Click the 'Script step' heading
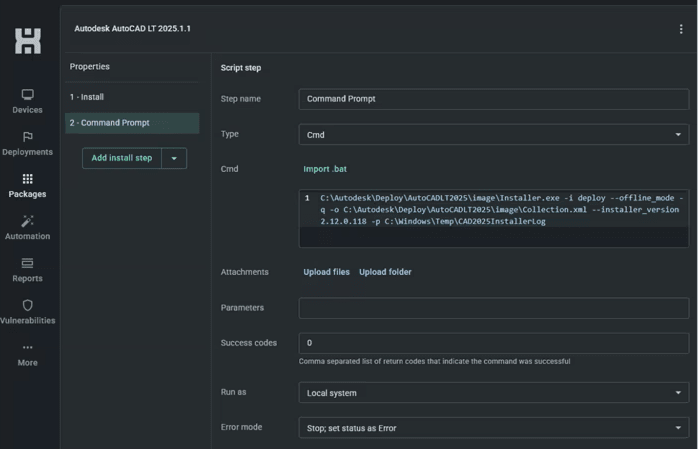 (241, 68)
